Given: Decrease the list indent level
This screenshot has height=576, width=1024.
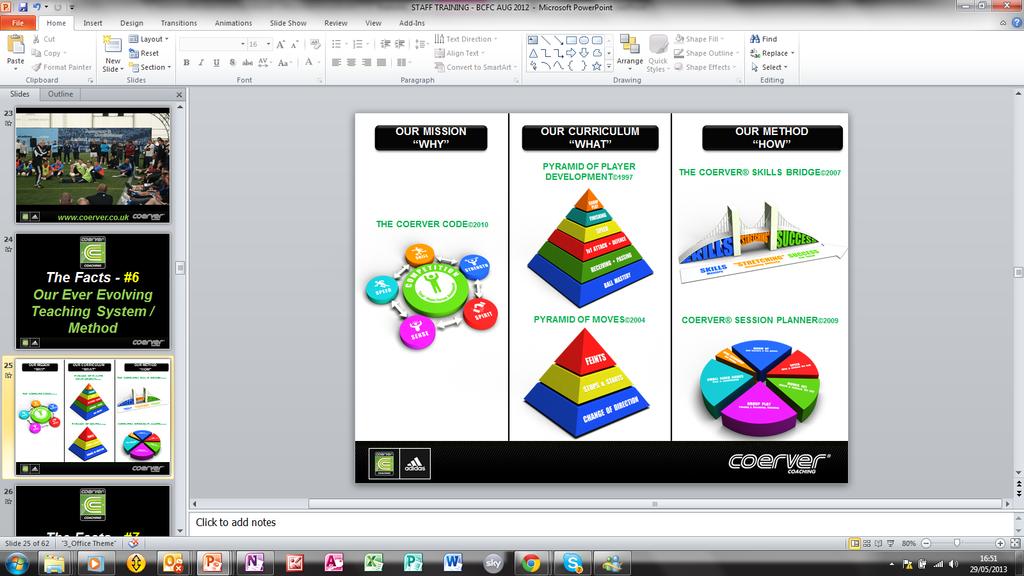Looking at the screenshot, I should pyautogui.click(x=385, y=44).
